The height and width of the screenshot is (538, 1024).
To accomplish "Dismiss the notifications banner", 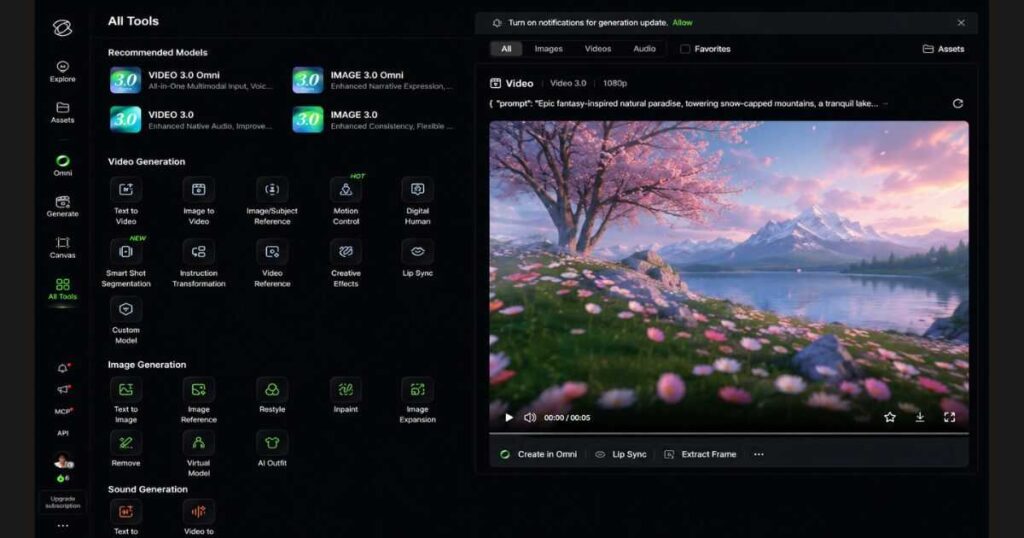I will 961,23.
